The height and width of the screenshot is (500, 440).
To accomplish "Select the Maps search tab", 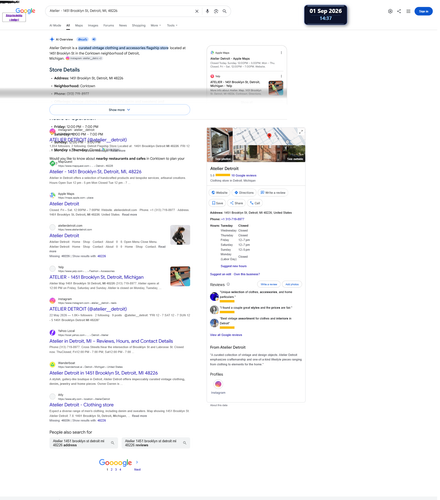I will point(79,25).
